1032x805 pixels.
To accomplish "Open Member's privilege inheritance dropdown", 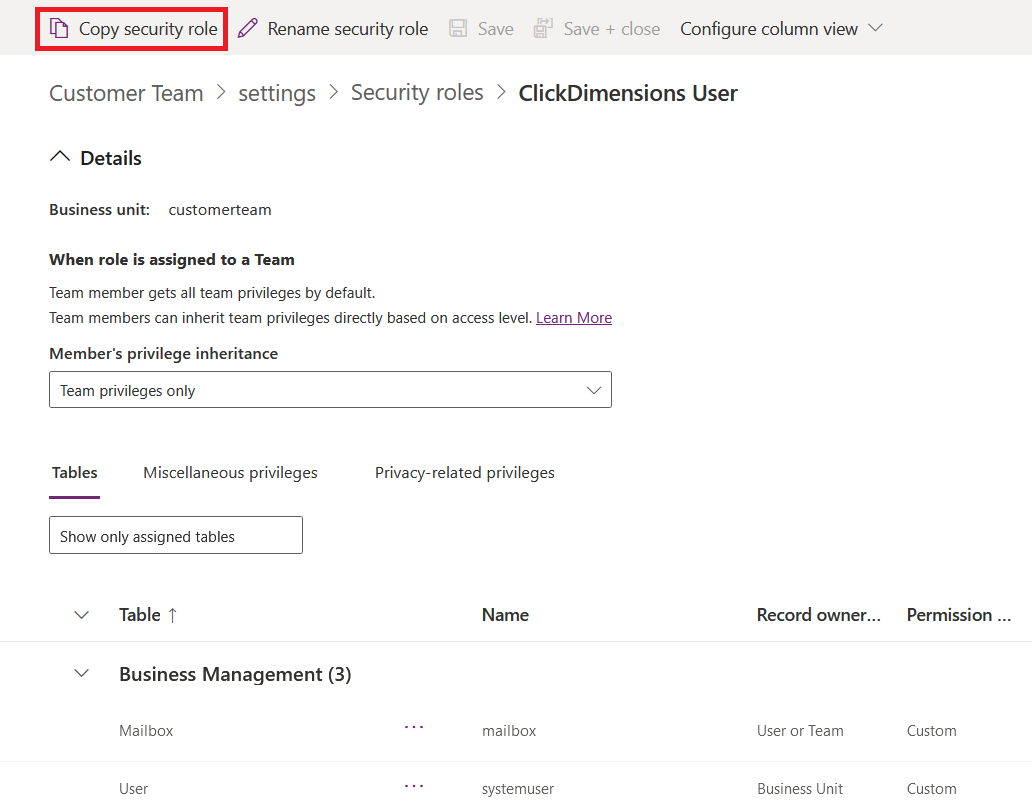I will coord(330,390).
